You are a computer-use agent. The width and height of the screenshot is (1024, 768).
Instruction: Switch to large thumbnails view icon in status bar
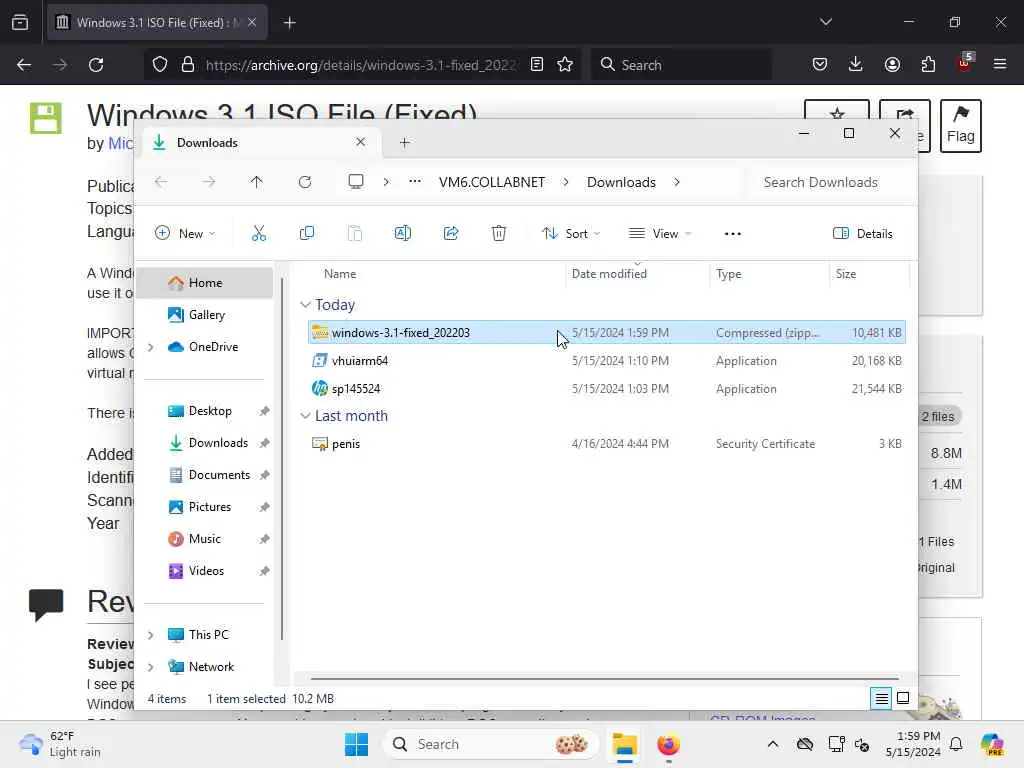click(x=903, y=699)
